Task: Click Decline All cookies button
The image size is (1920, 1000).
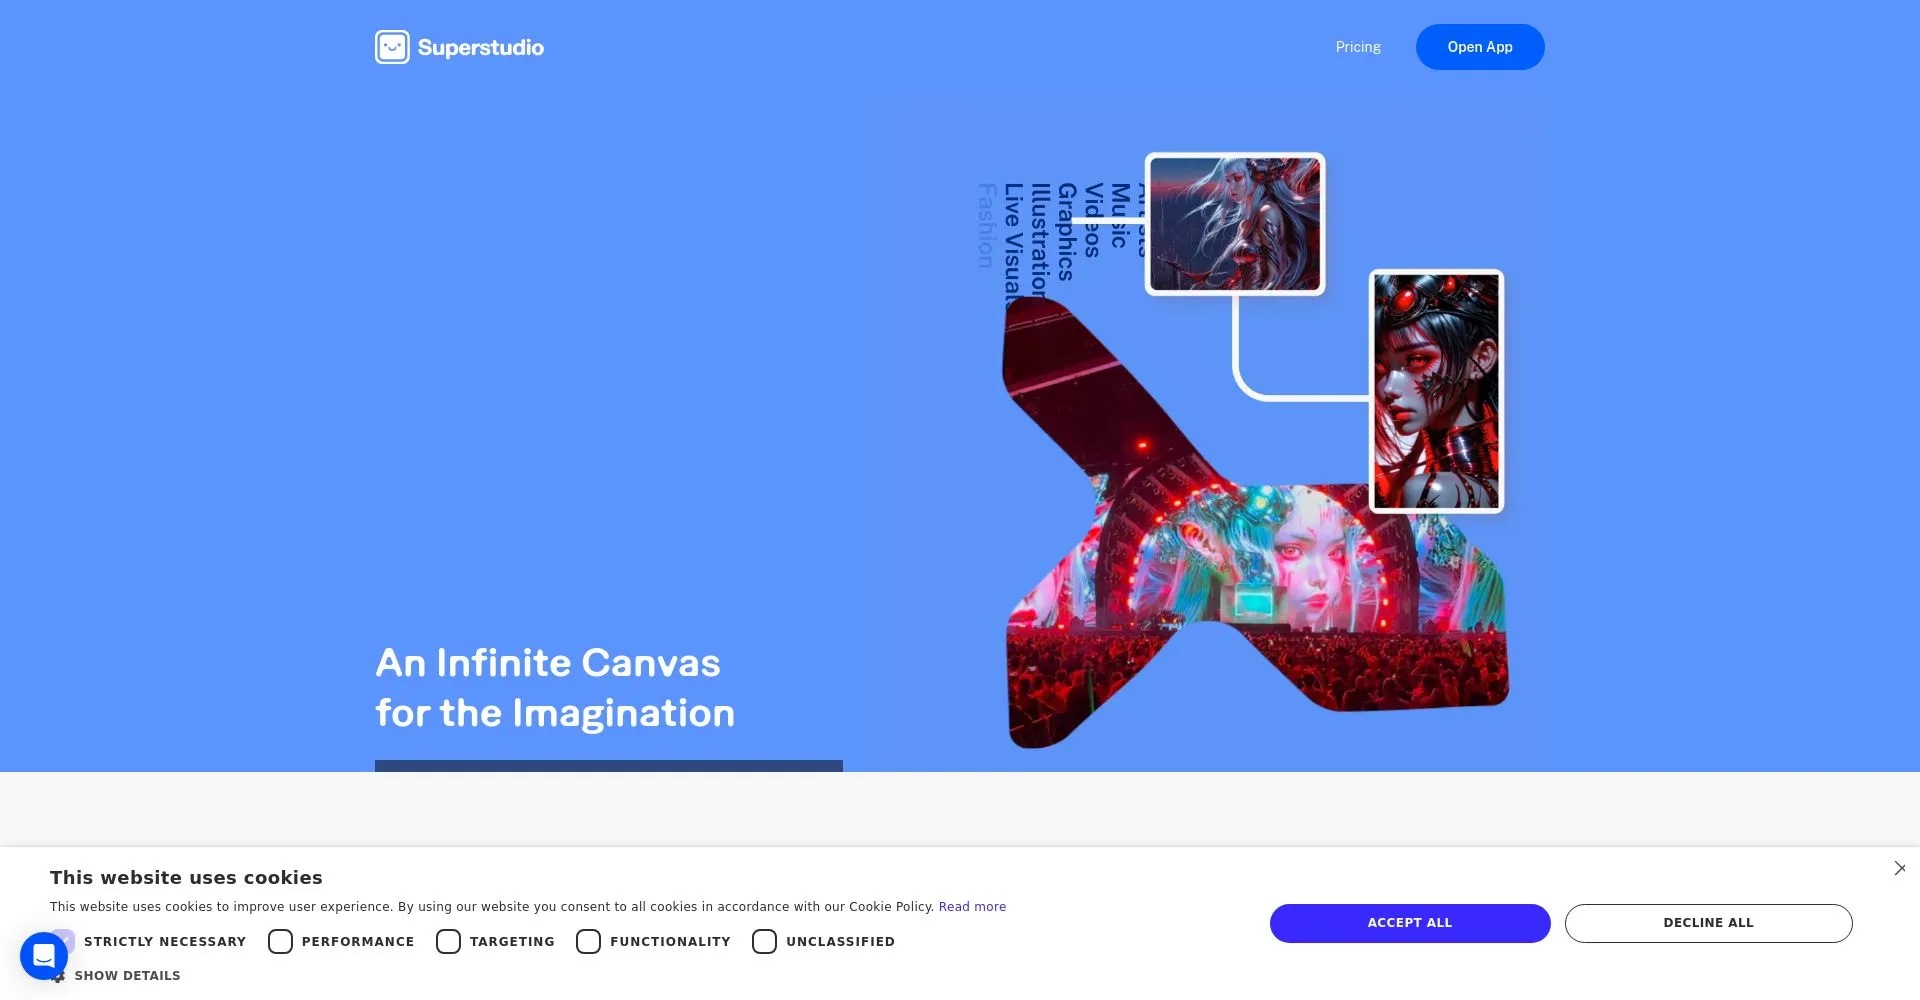Action: coord(1708,923)
